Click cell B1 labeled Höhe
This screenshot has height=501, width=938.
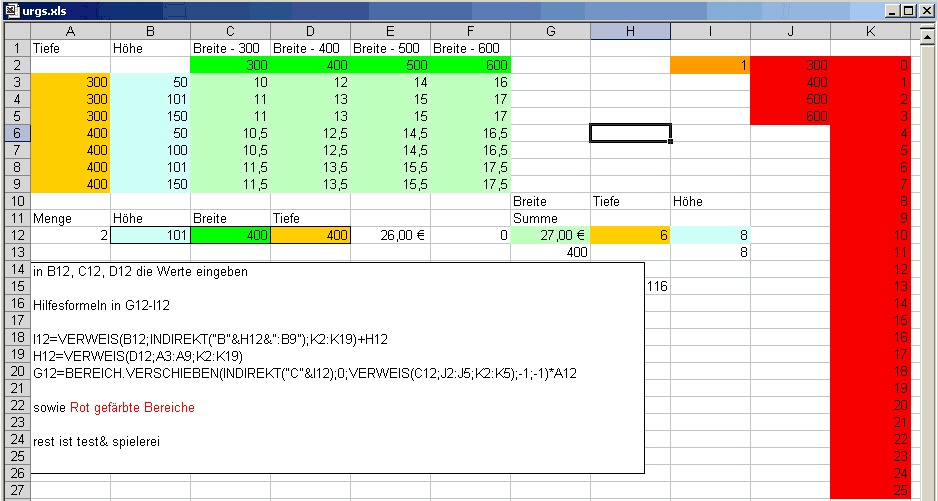coord(151,48)
